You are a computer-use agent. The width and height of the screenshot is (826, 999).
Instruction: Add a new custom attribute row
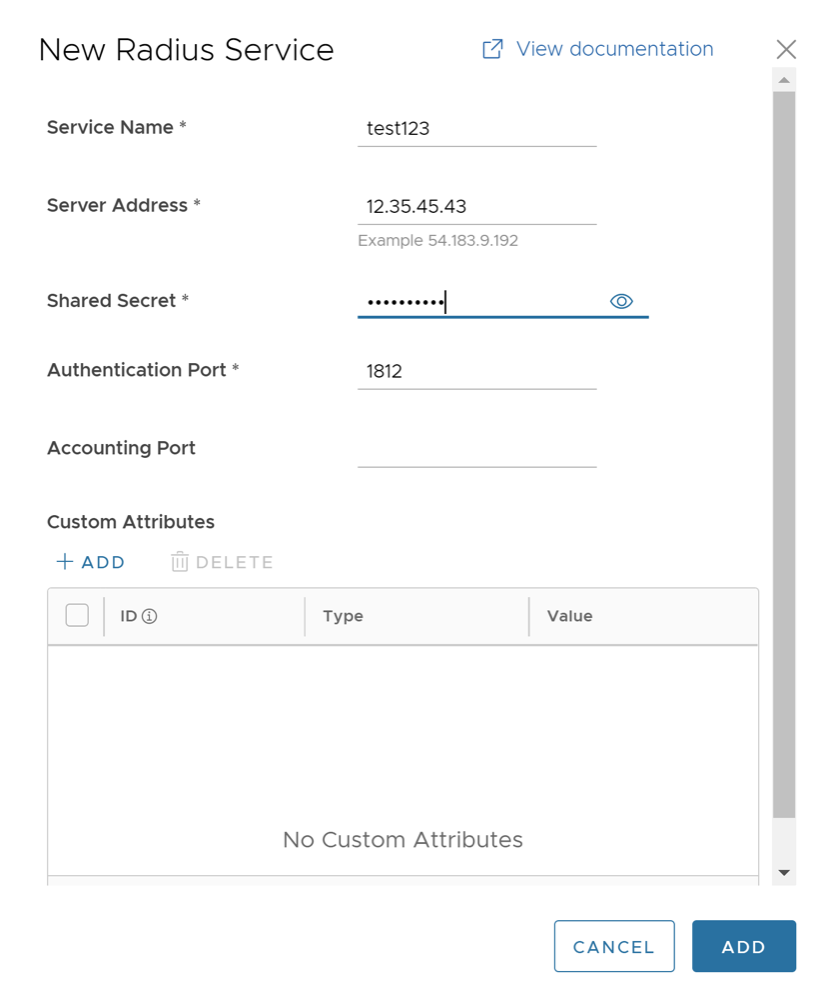(91, 562)
